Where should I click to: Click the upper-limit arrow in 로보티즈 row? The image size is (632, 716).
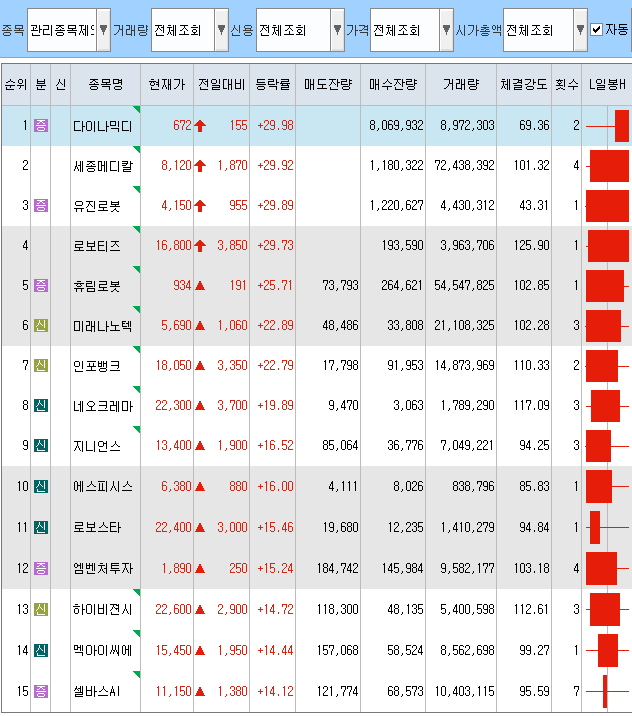(200, 246)
